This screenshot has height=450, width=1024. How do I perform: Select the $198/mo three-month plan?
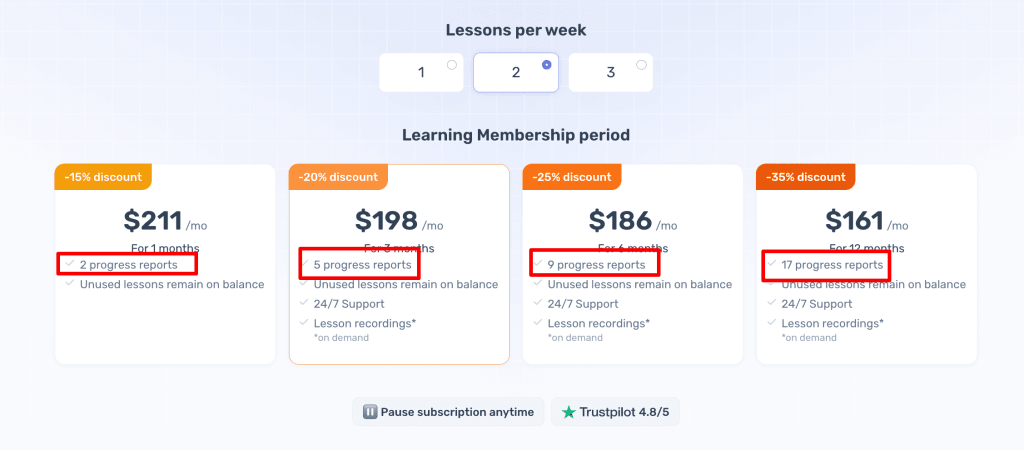[399, 264]
